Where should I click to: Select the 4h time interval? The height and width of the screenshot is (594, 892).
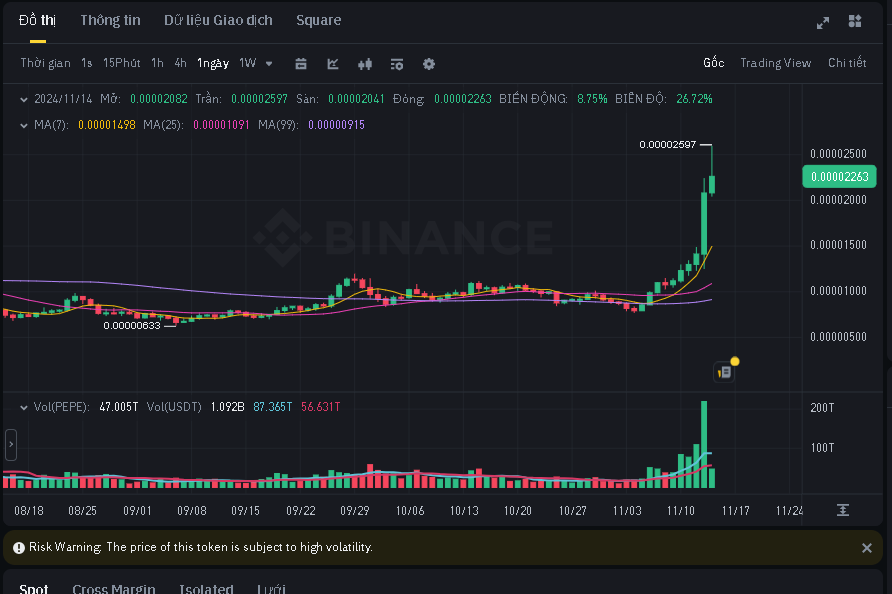[x=180, y=63]
